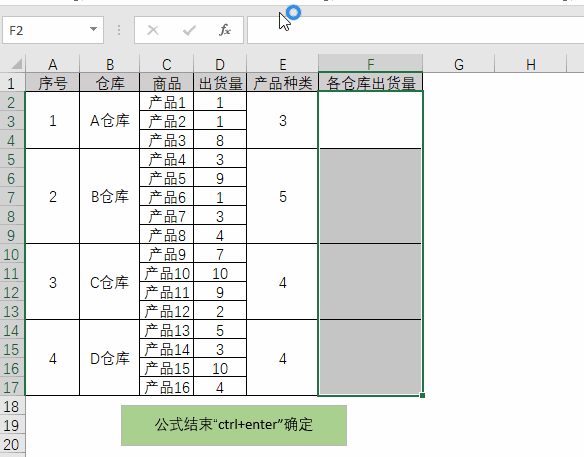Select the grey merged F cell for C仓库
584x457 pixels.
pyautogui.click(x=371, y=282)
